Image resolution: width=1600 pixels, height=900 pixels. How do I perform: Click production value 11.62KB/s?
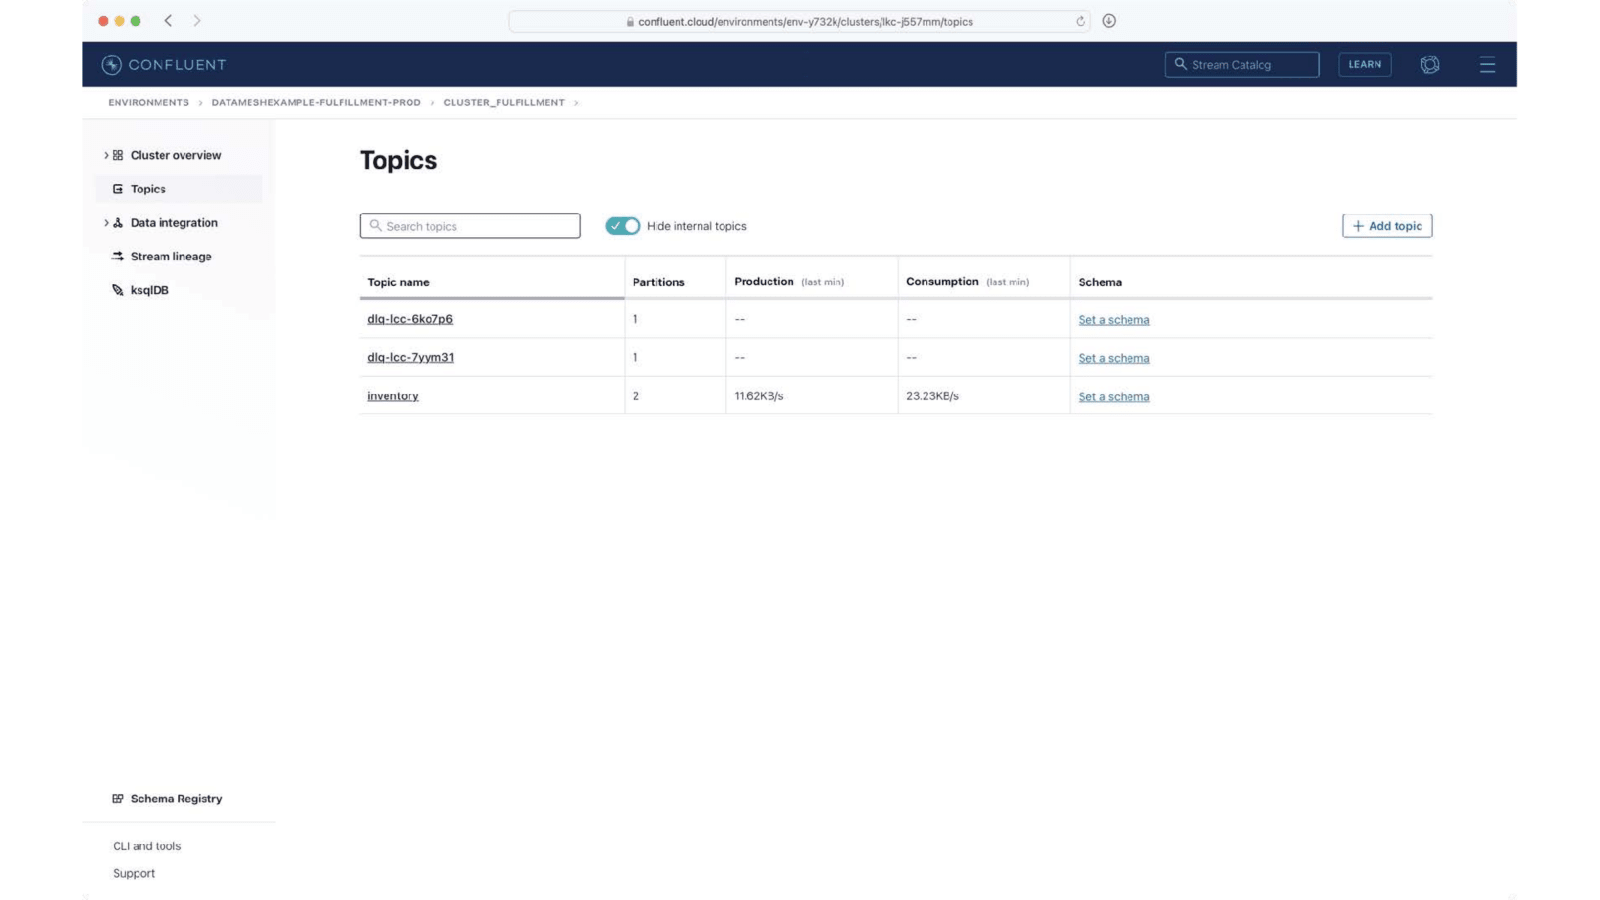(759, 396)
